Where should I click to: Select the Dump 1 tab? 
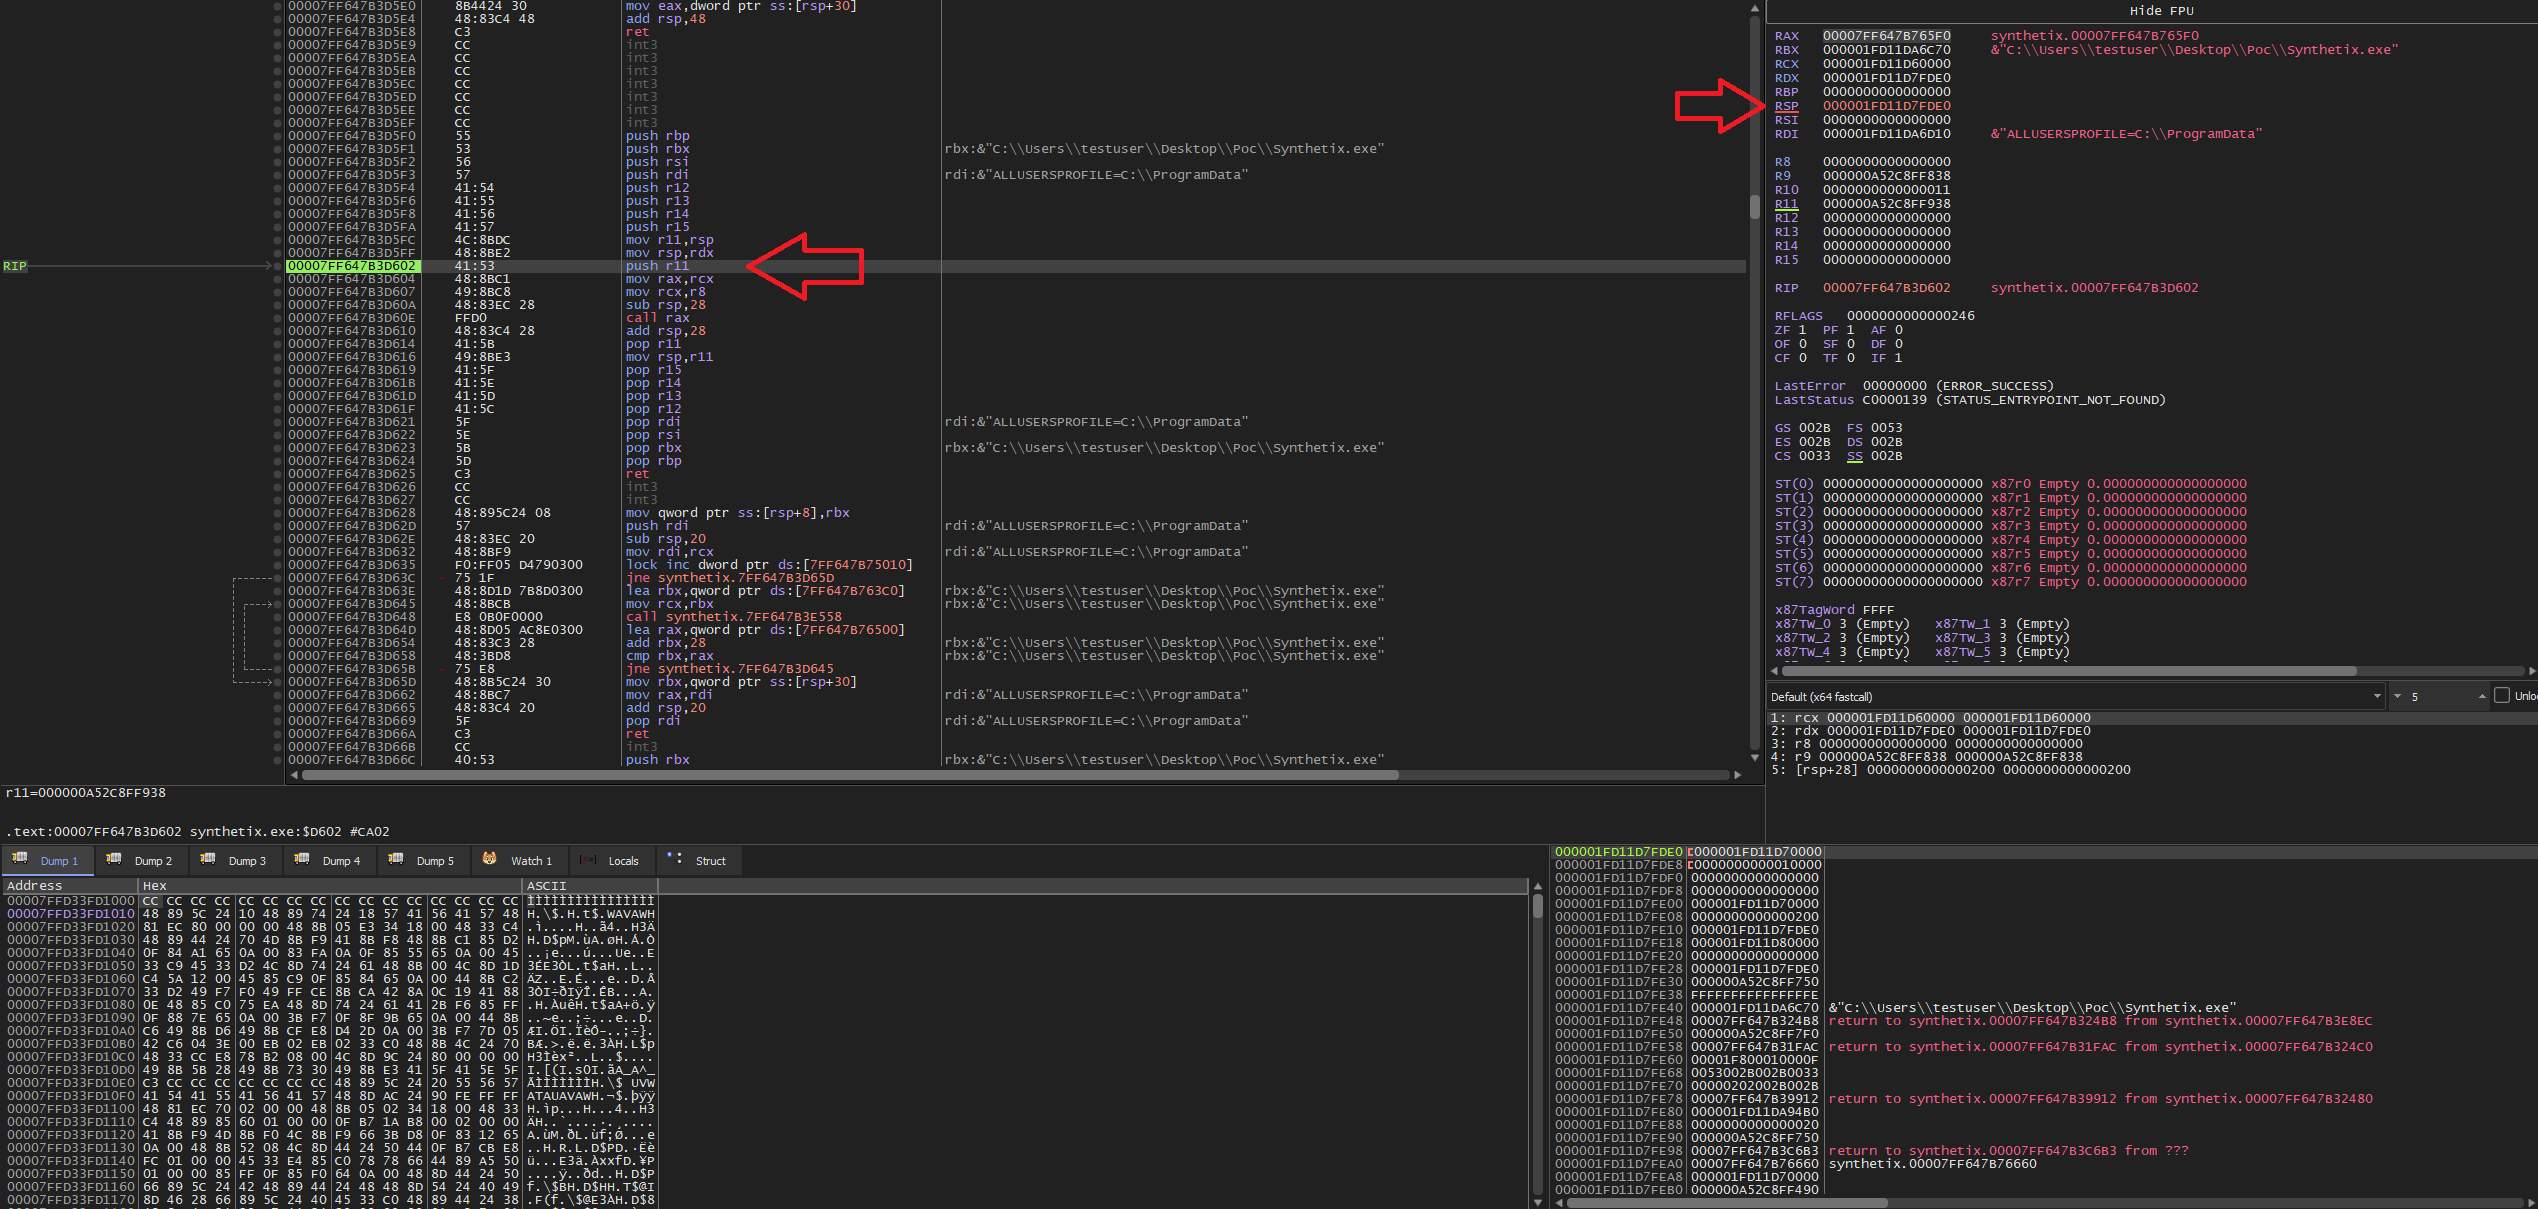click(x=46, y=860)
